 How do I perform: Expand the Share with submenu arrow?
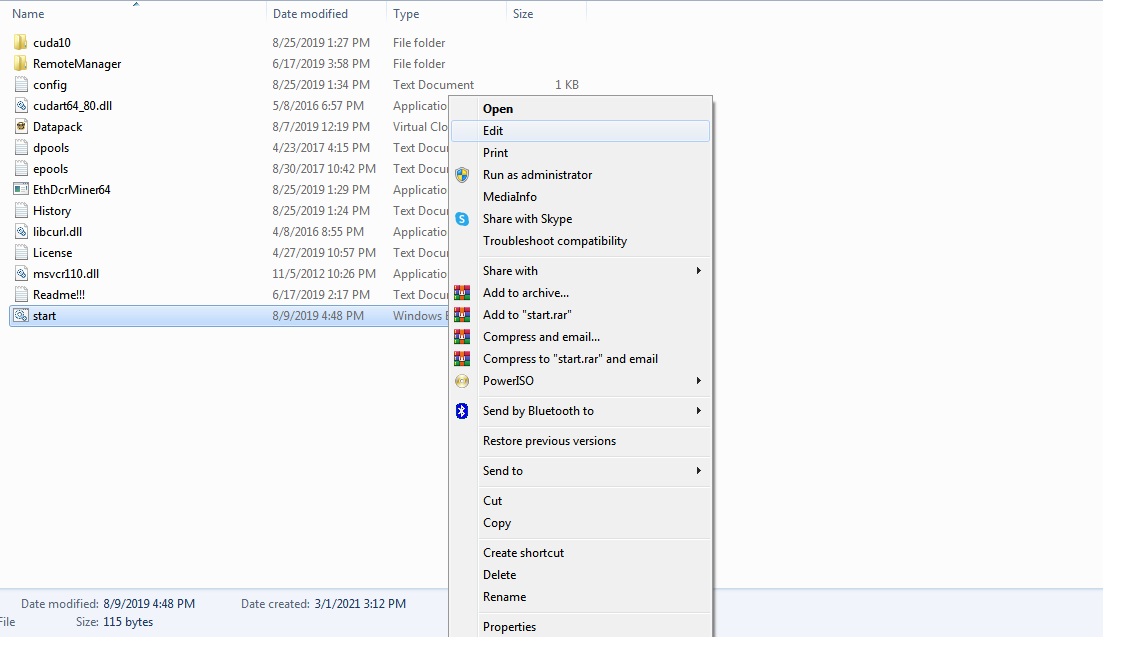tap(698, 271)
